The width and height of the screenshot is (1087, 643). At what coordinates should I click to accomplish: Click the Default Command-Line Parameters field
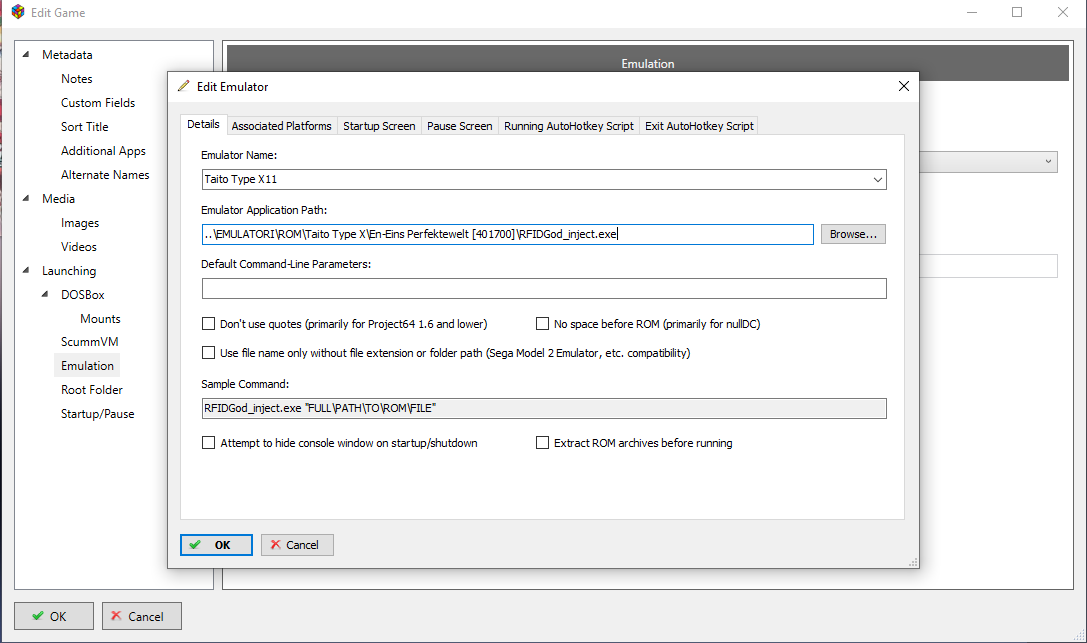point(544,288)
